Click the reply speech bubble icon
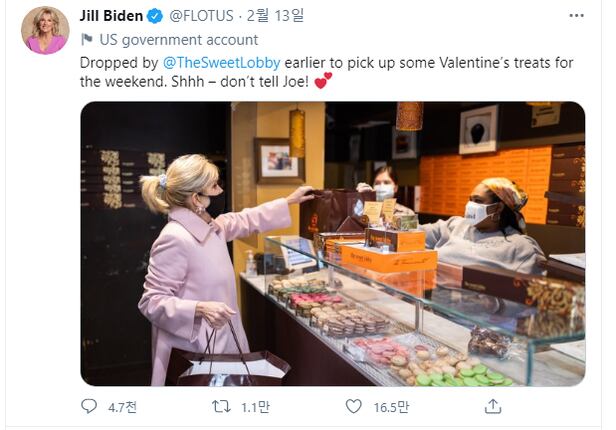616x430 pixels. coord(89,407)
